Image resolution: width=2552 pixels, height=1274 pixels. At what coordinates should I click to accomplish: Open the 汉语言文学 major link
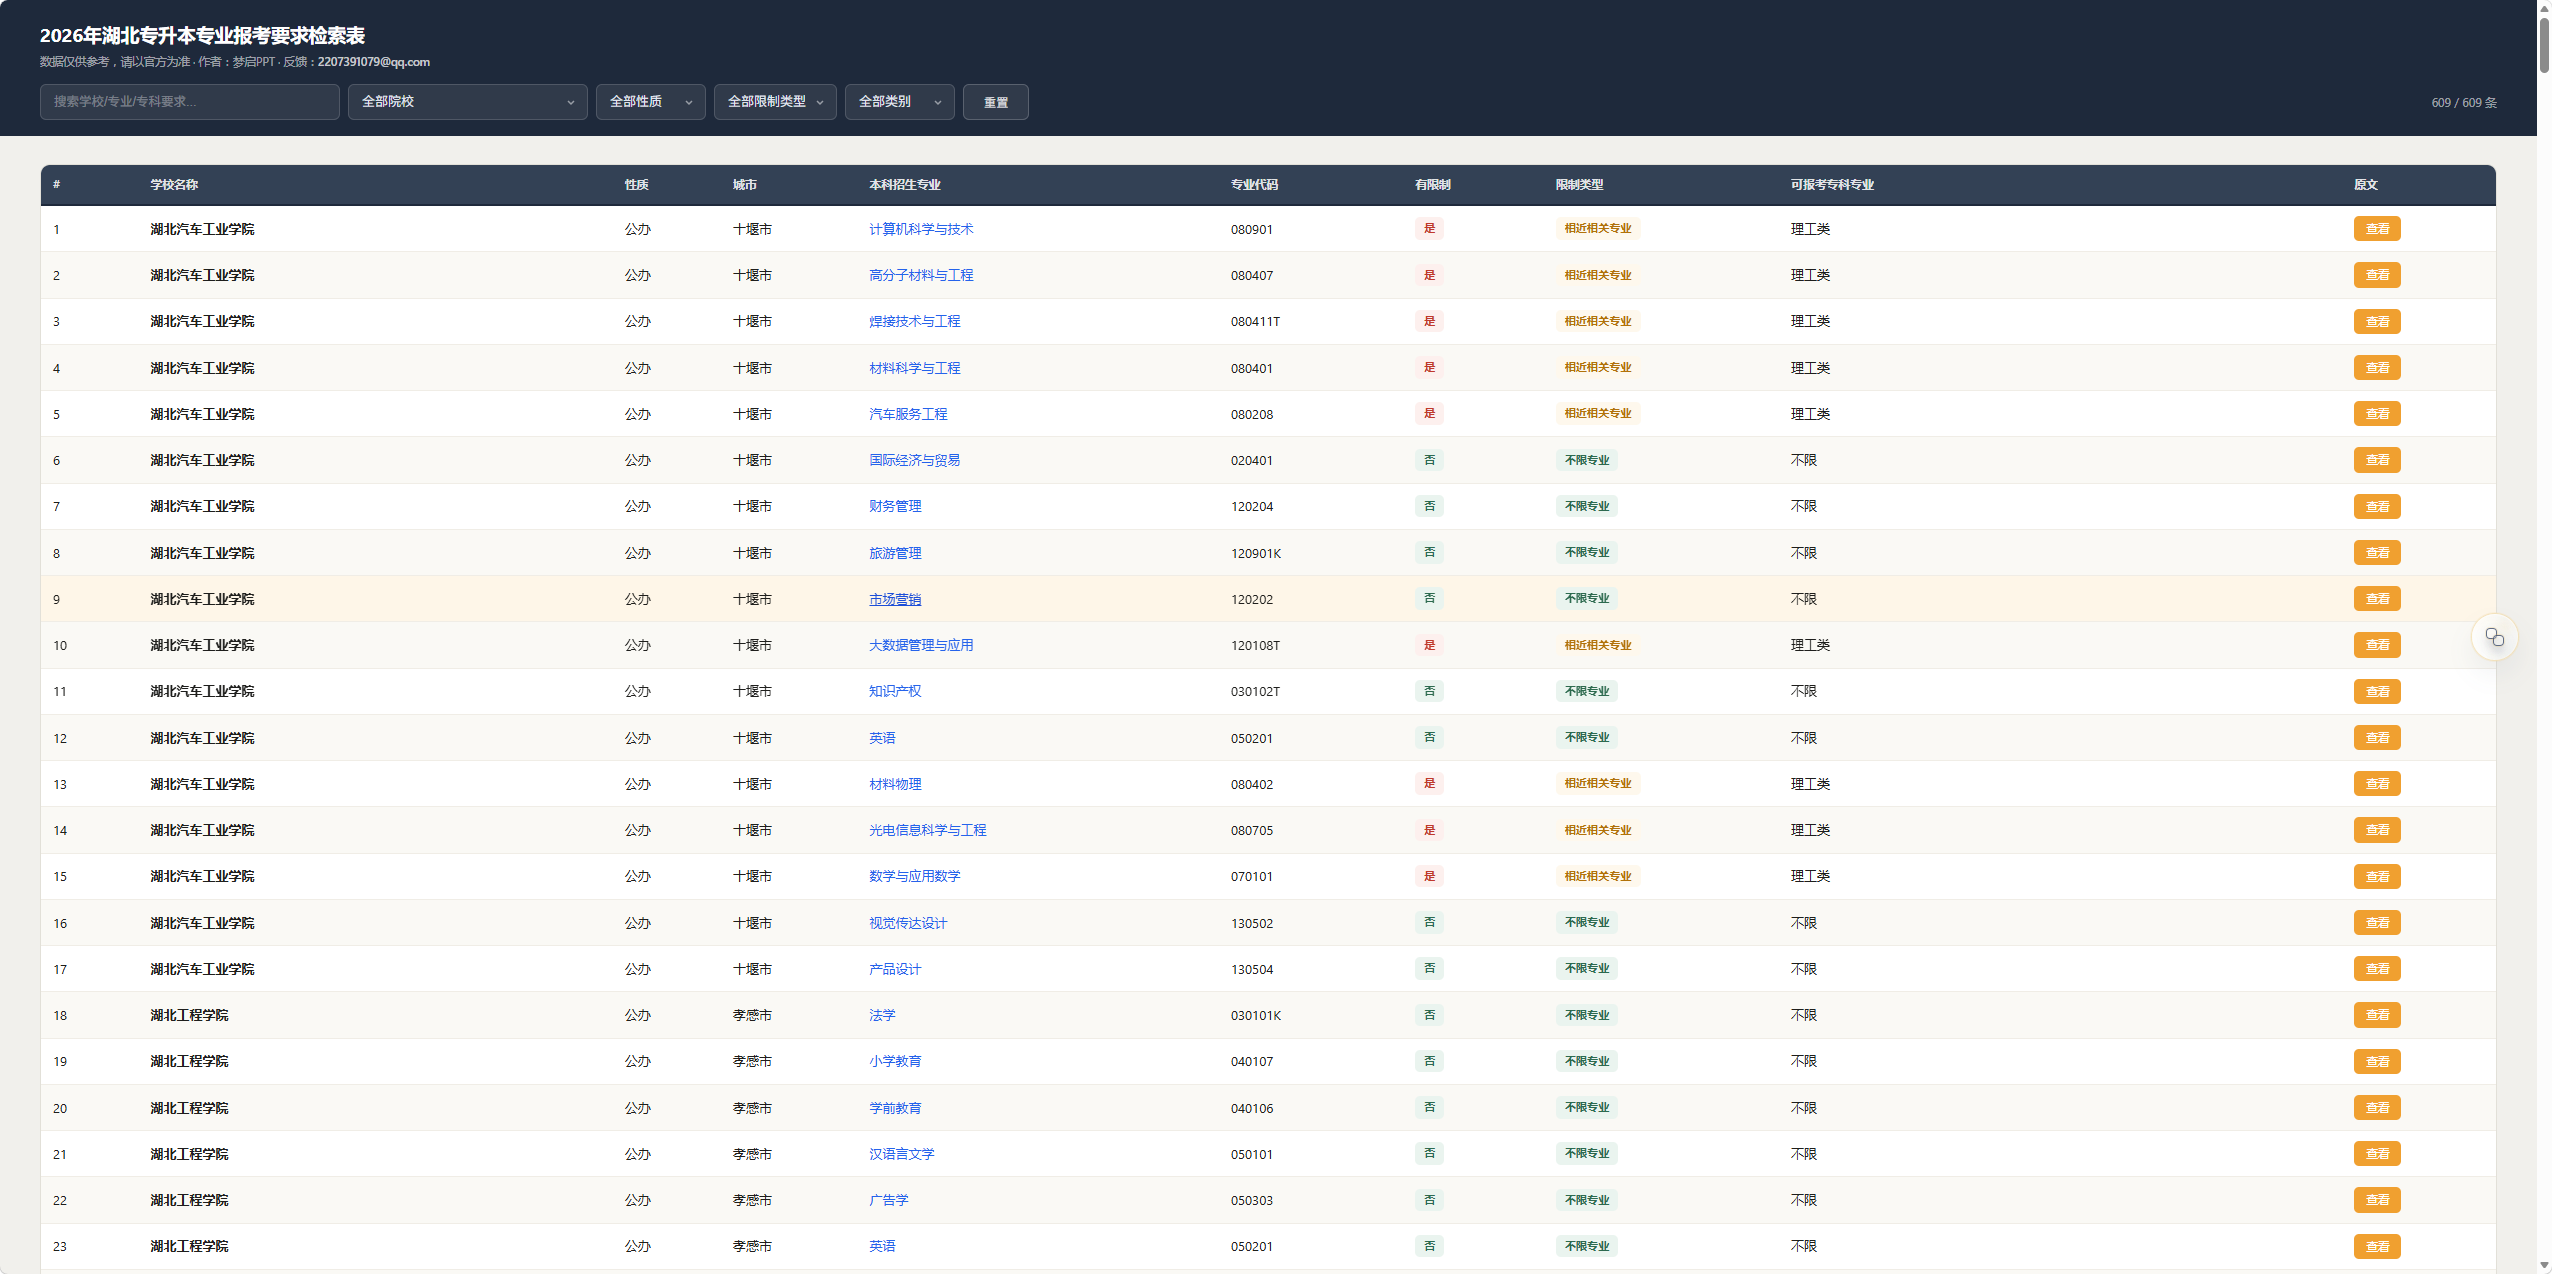(x=901, y=1154)
